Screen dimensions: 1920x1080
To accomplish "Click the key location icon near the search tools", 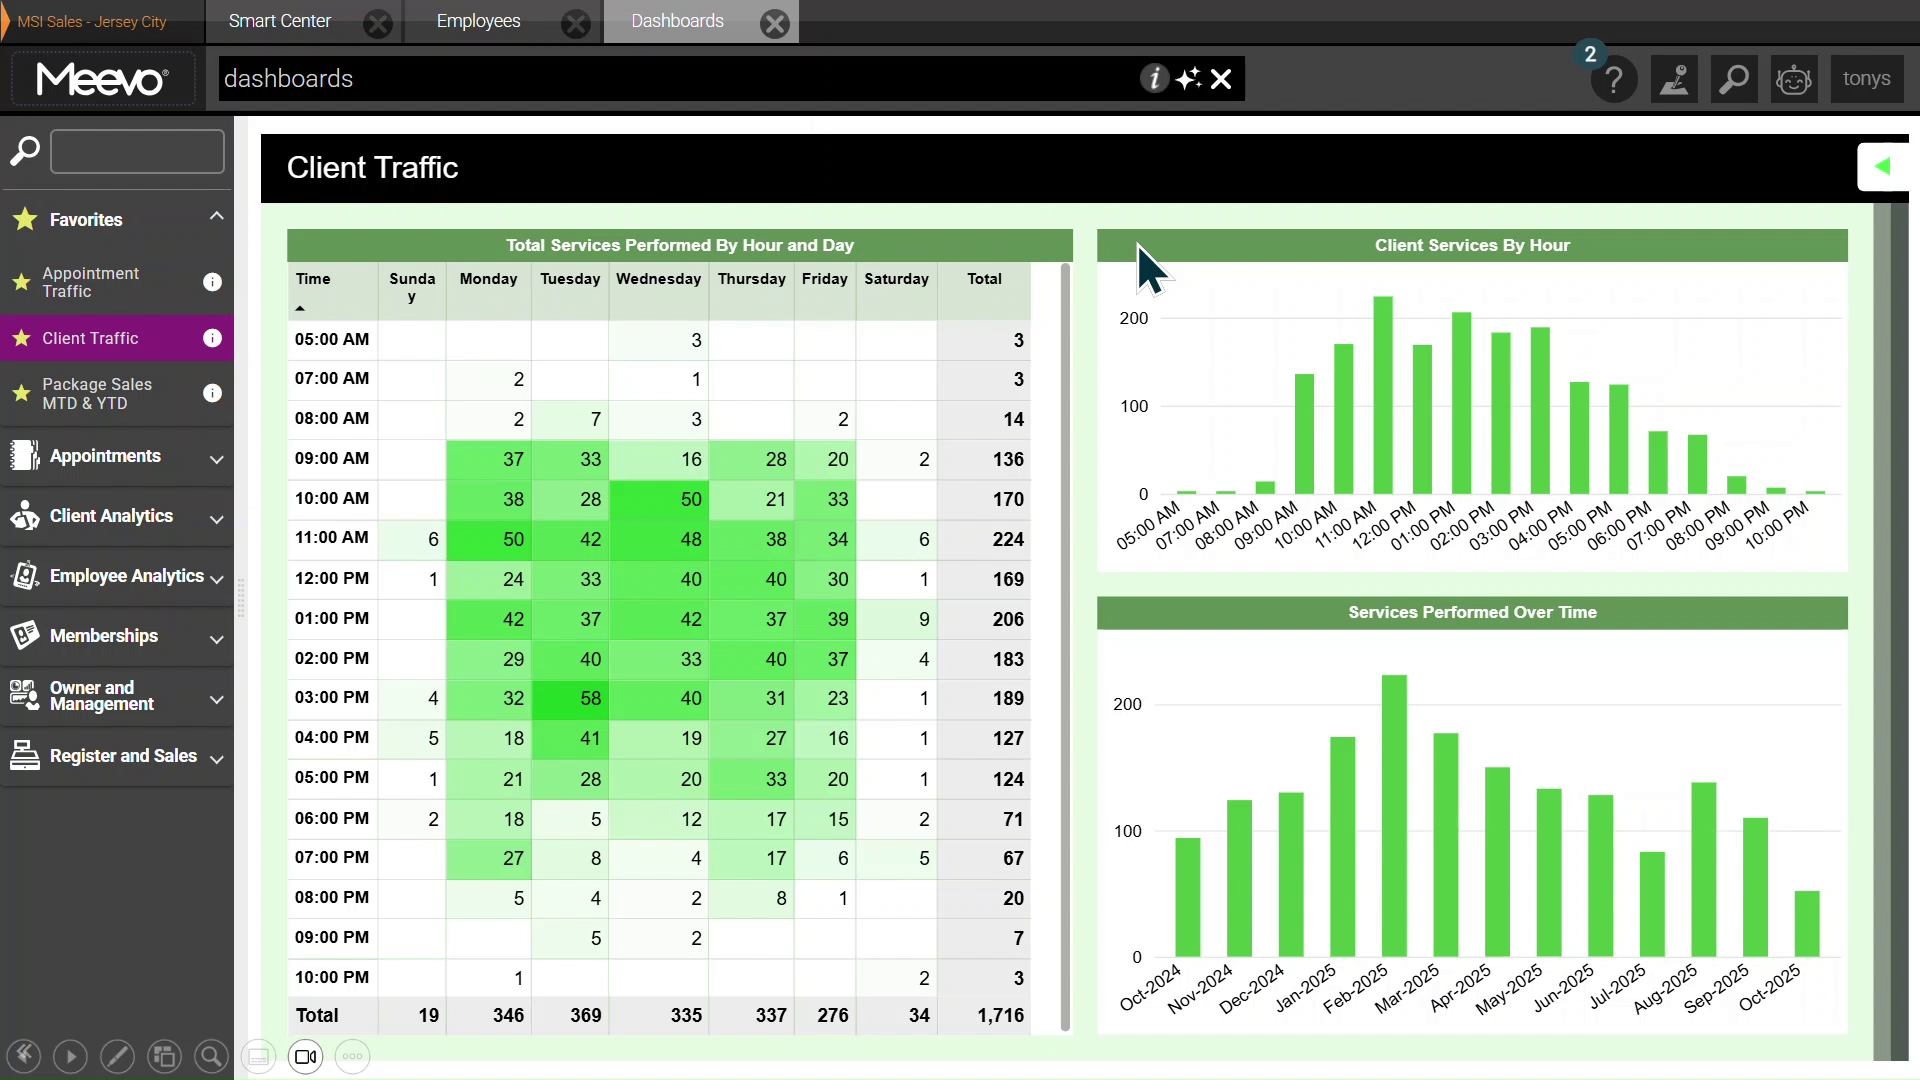I will 1675,79.
